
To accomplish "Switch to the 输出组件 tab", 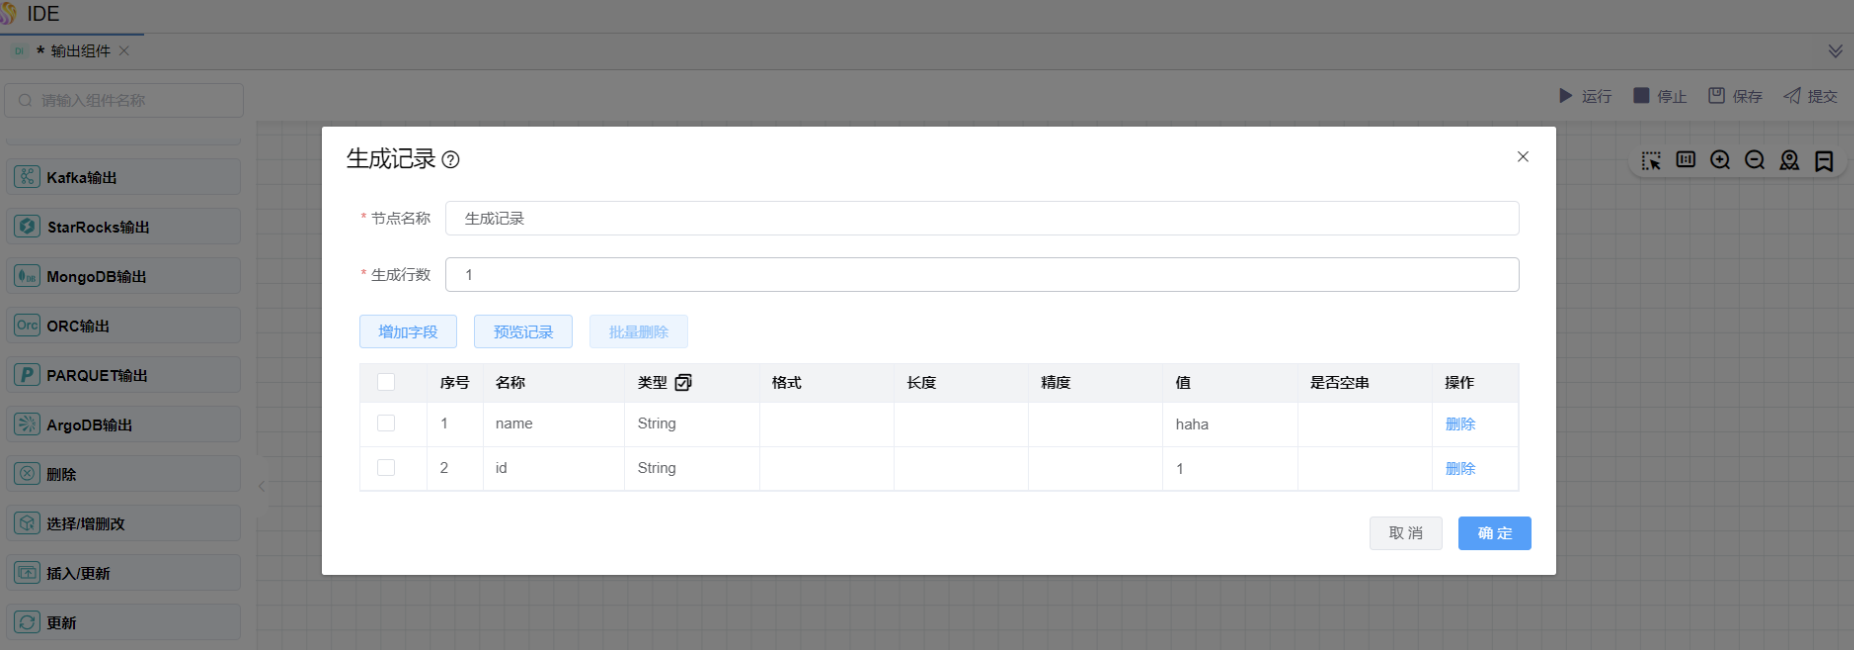I will (x=80, y=51).
